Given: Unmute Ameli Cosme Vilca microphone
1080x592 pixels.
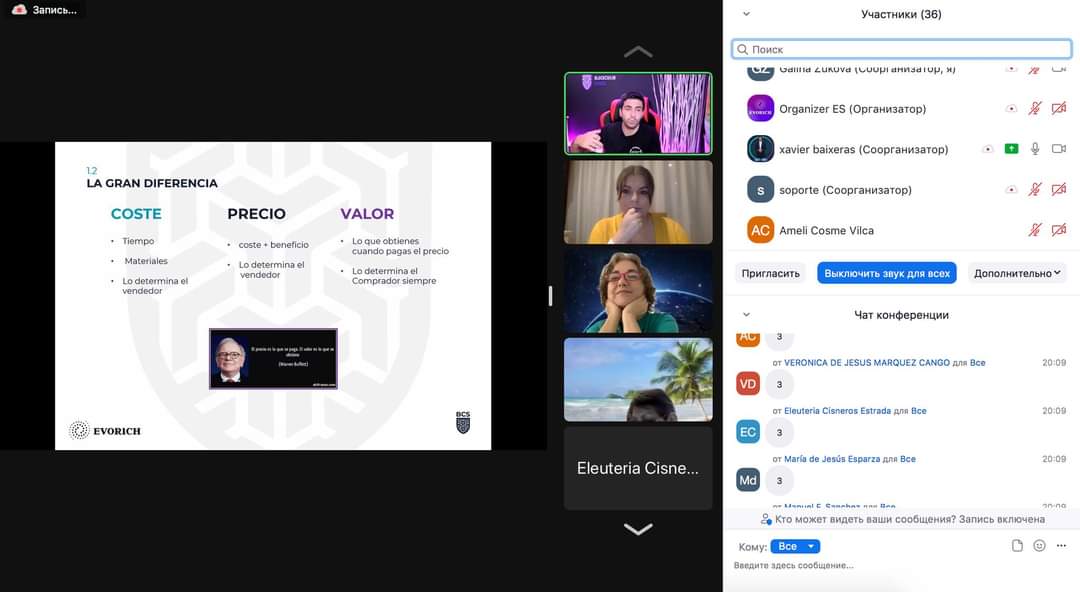Looking at the screenshot, I should coord(1035,229).
